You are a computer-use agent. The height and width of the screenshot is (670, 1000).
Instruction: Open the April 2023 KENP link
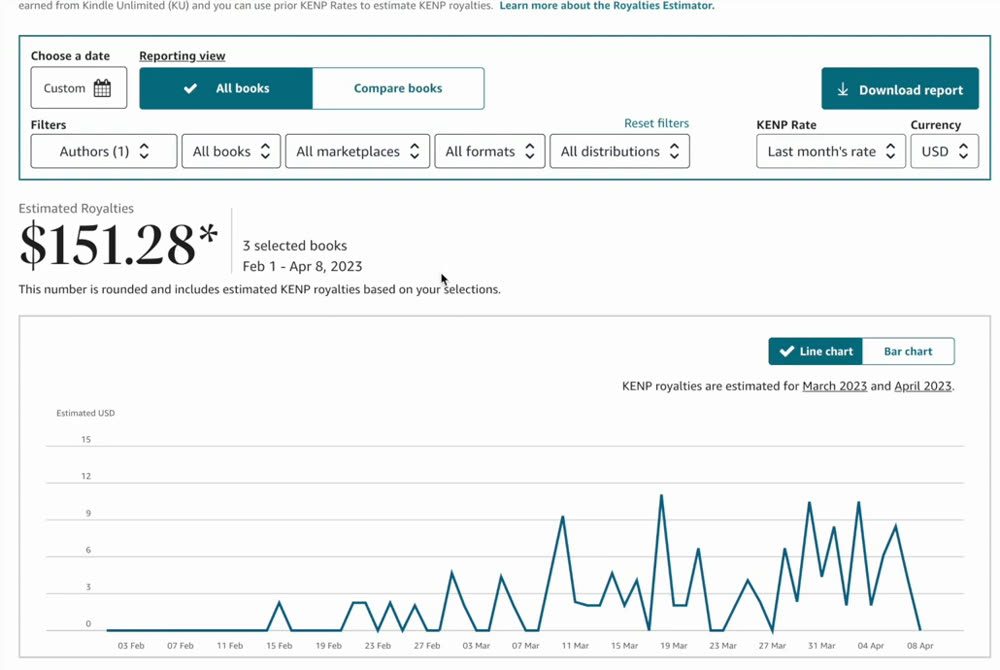point(923,386)
